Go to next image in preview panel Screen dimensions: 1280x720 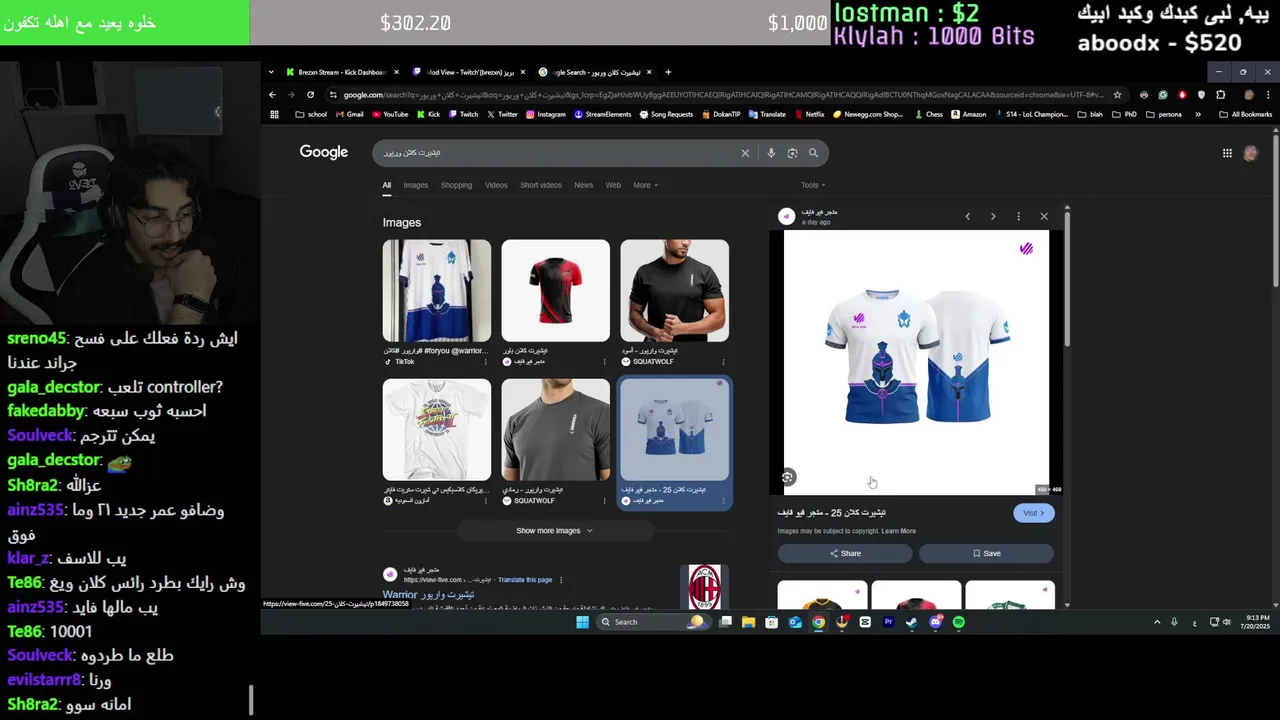[993, 216]
